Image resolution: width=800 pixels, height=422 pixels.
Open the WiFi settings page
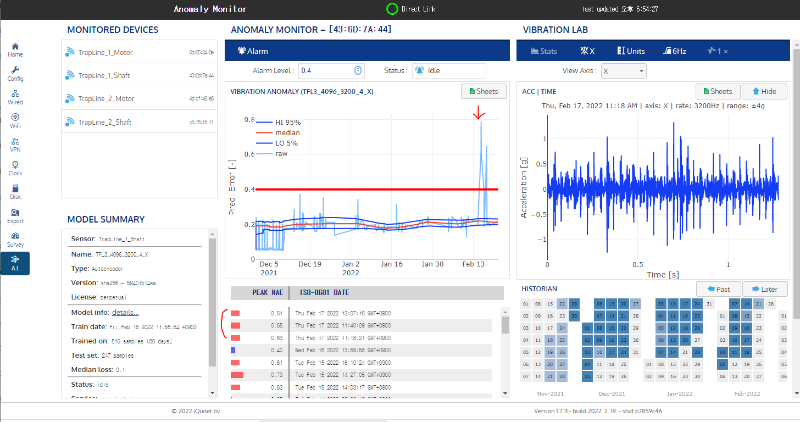pyautogui.click(x=15, y=121)
